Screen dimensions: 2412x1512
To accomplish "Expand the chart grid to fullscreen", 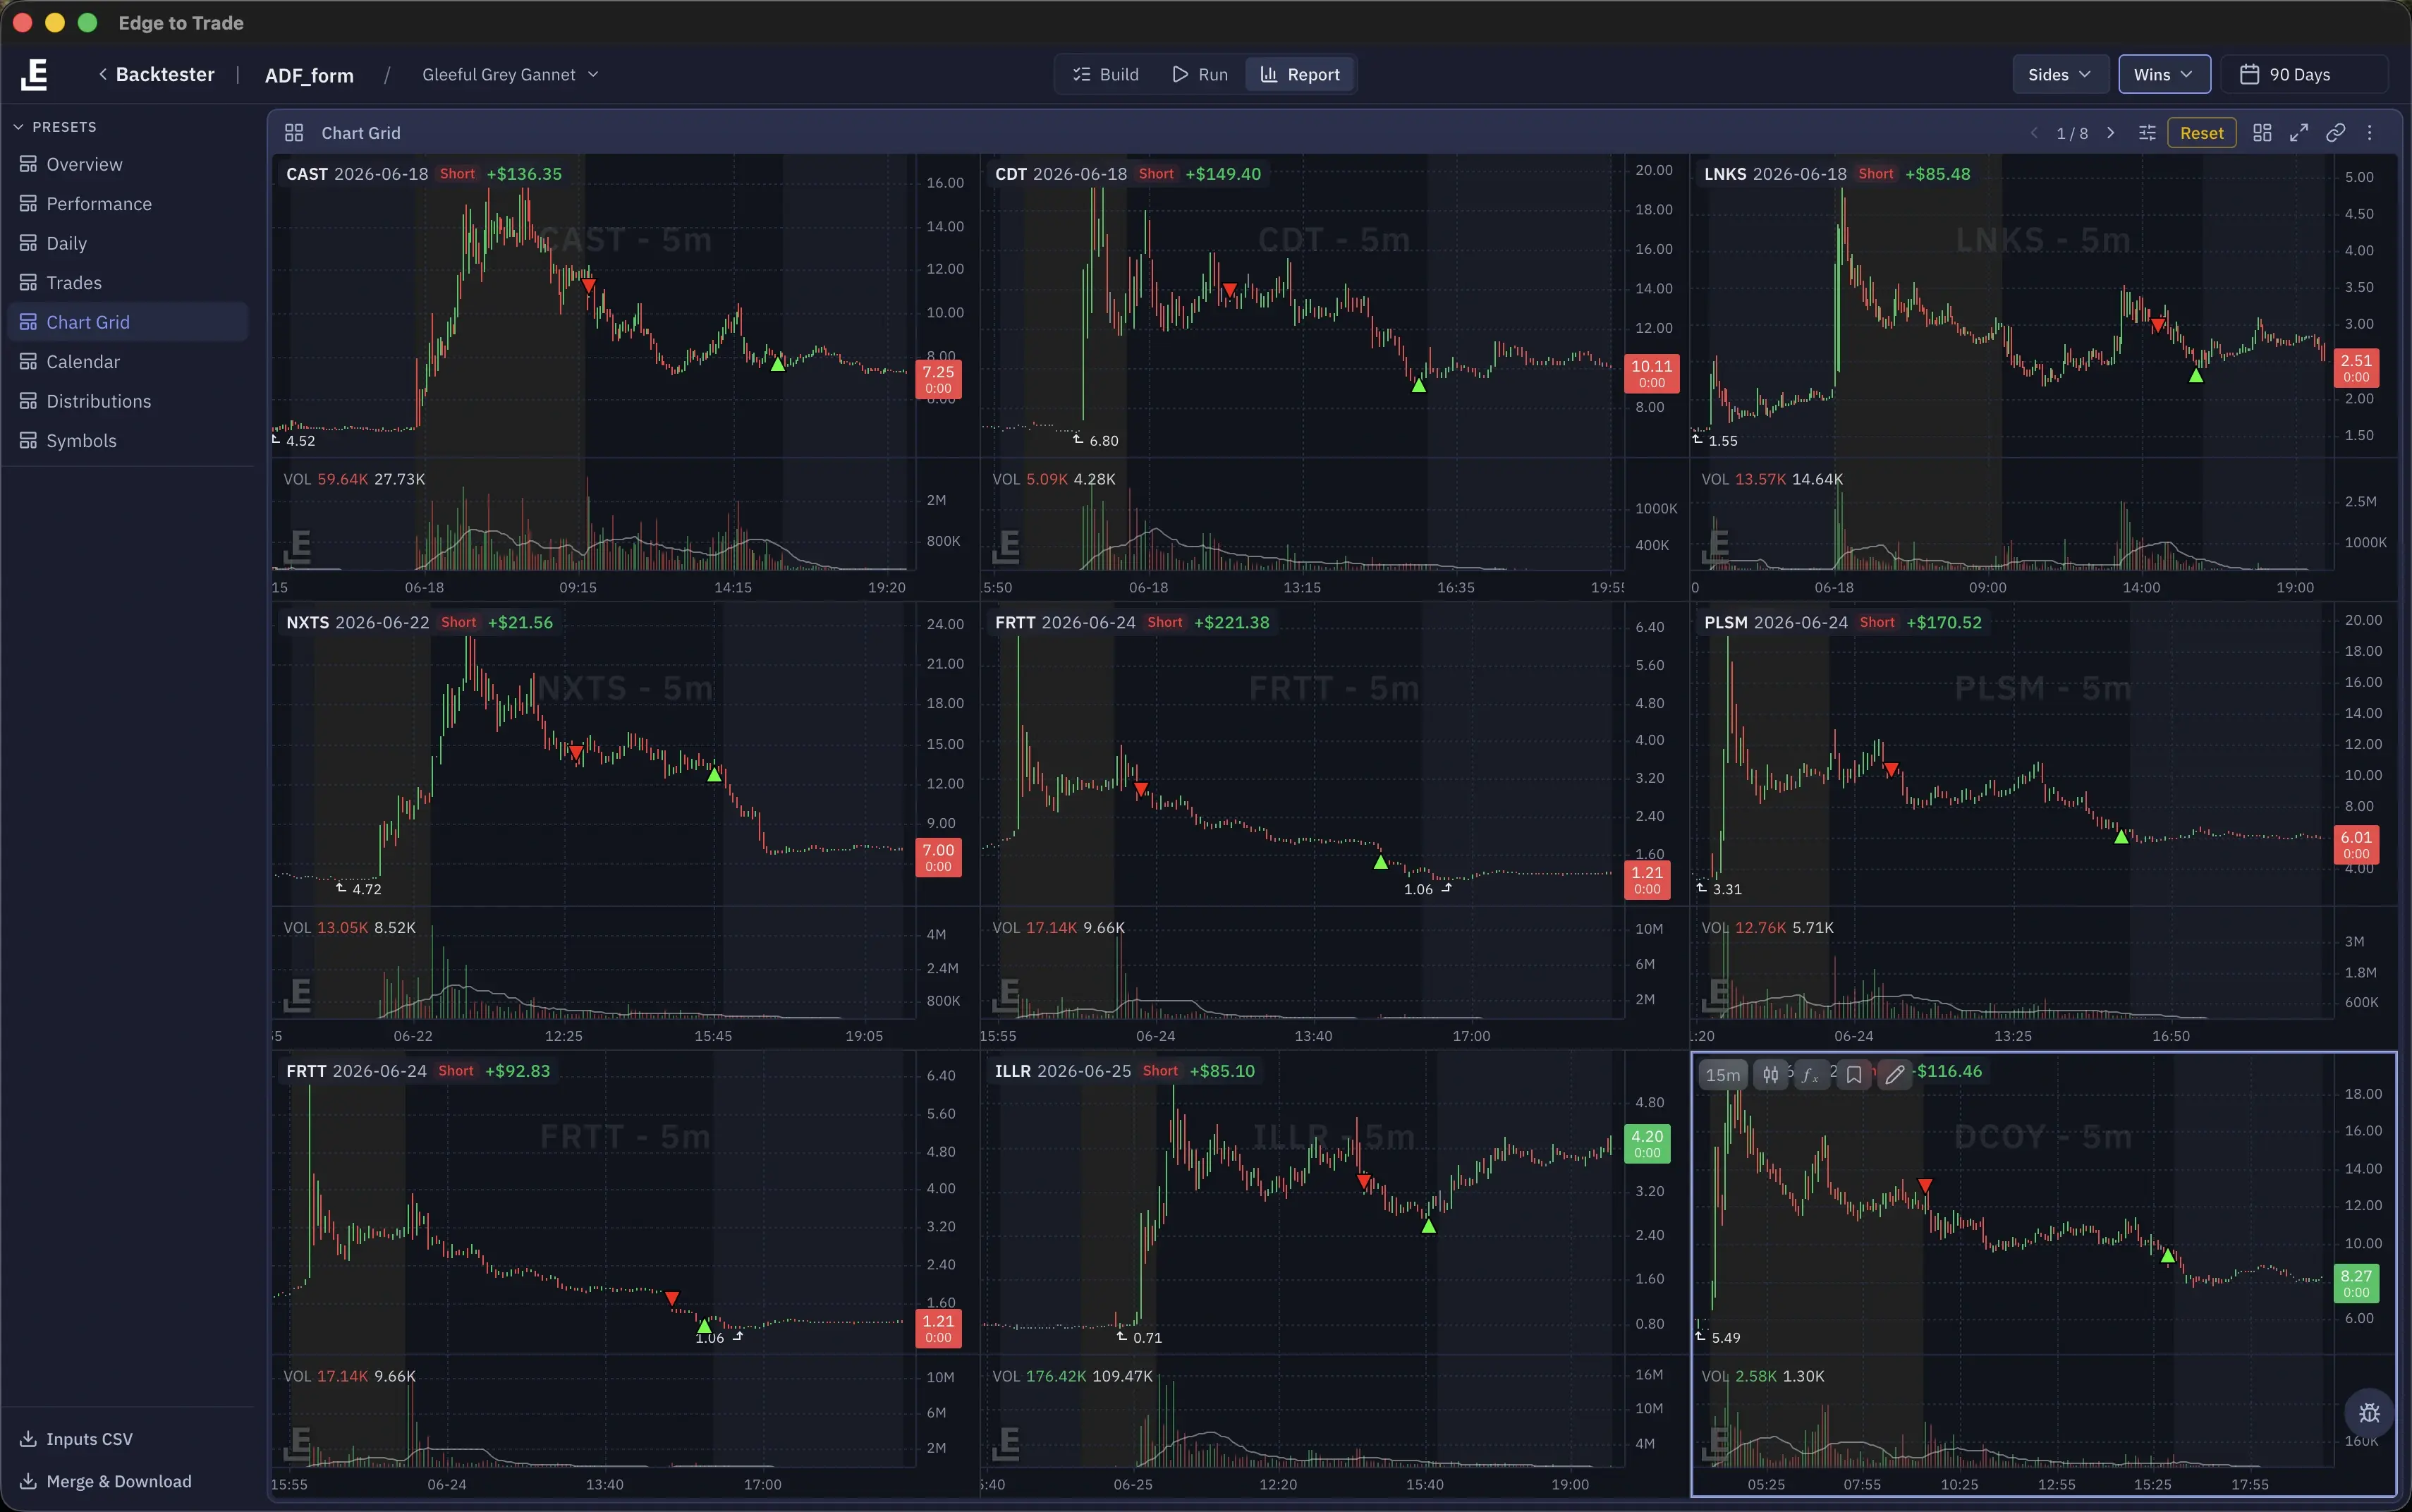I will coord(2299,133).
